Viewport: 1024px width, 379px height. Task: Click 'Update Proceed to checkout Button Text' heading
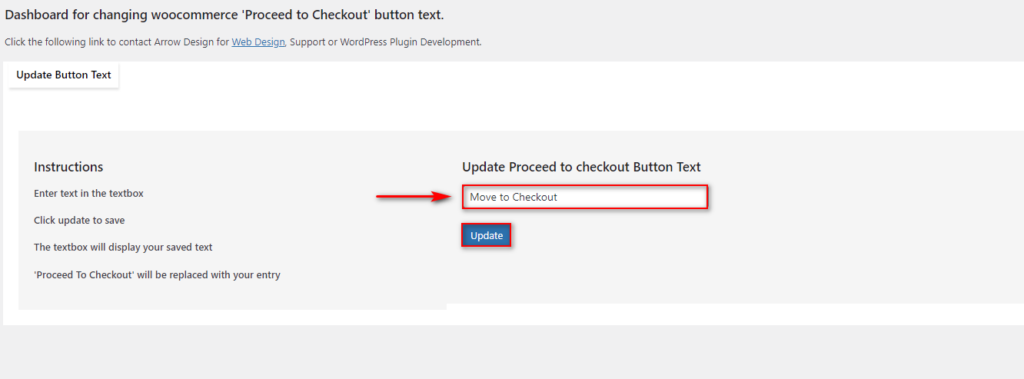(581, 167)
